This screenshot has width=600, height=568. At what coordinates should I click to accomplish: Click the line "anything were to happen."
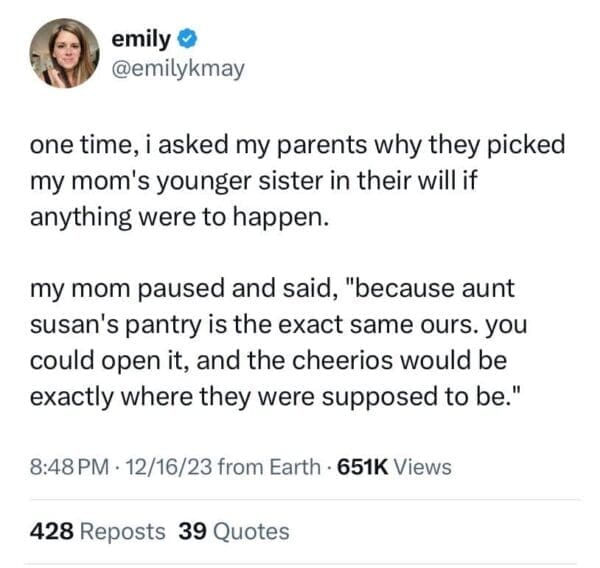click(x=179, y=218)
